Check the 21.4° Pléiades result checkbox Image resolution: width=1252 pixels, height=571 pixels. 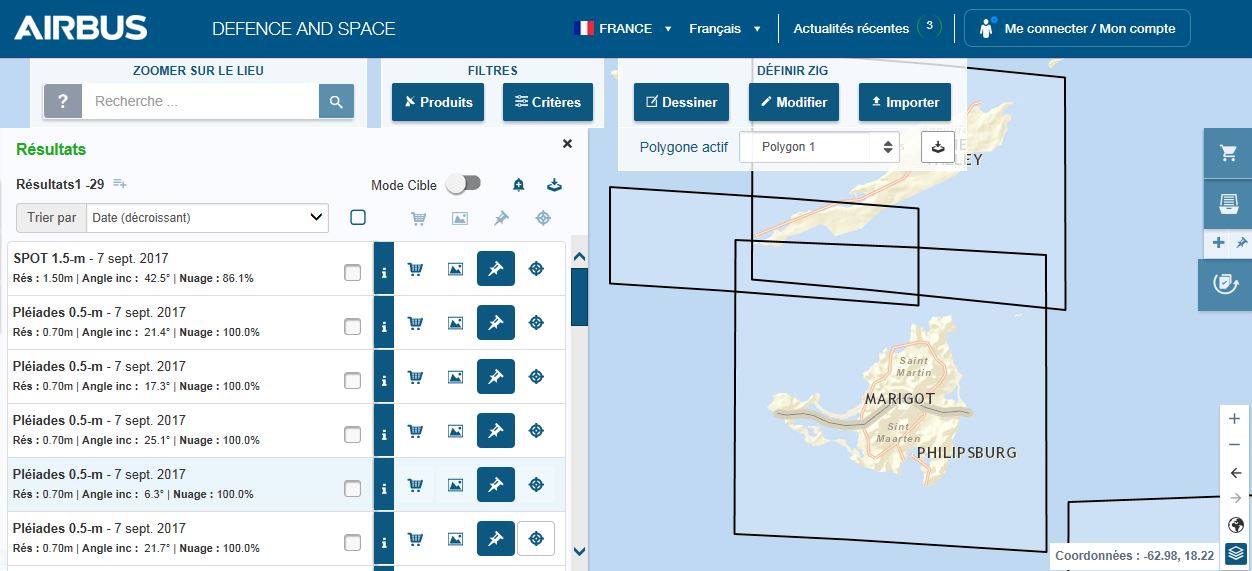[x=353, y=327]
